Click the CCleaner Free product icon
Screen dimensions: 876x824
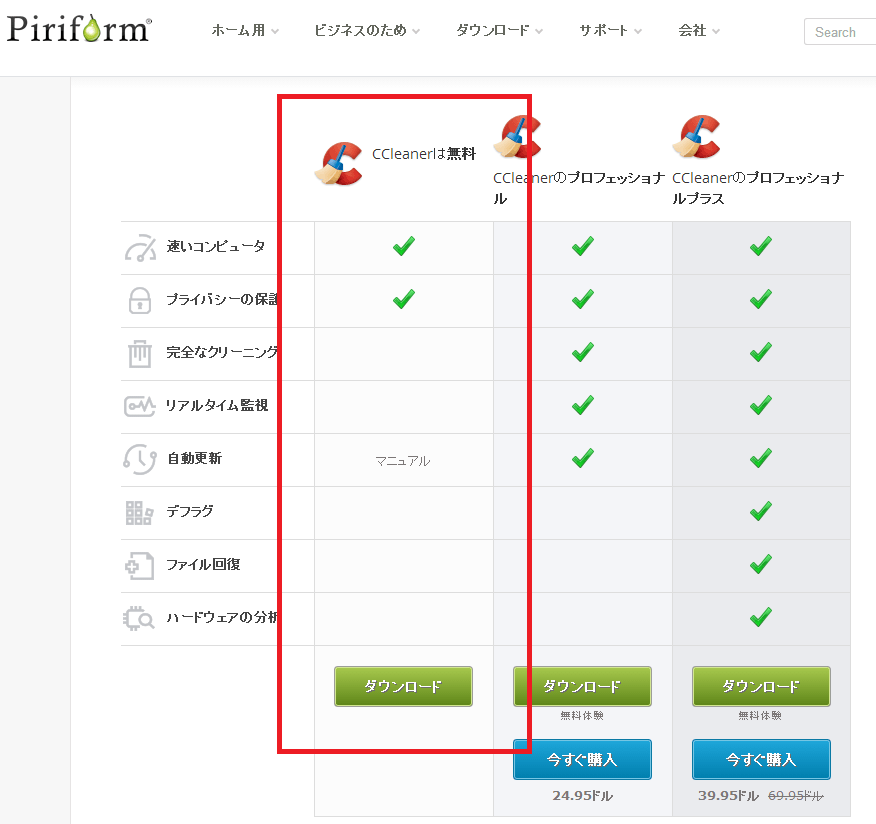[339, 163]
